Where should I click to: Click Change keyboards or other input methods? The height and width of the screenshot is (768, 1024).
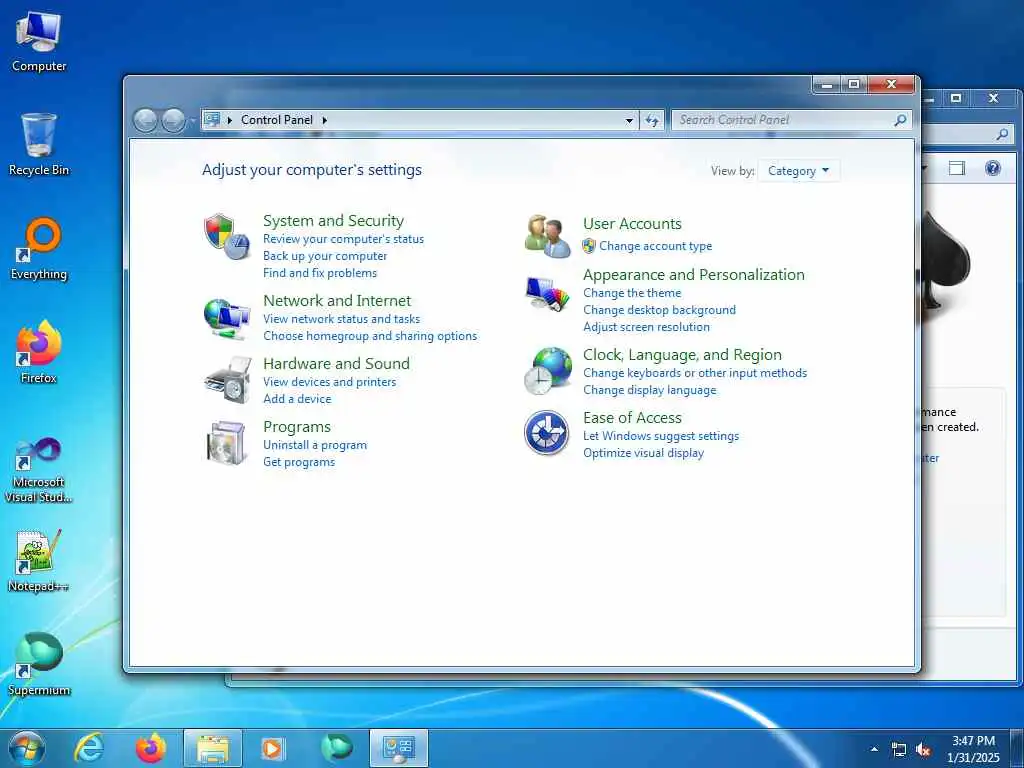coord(695,374)
